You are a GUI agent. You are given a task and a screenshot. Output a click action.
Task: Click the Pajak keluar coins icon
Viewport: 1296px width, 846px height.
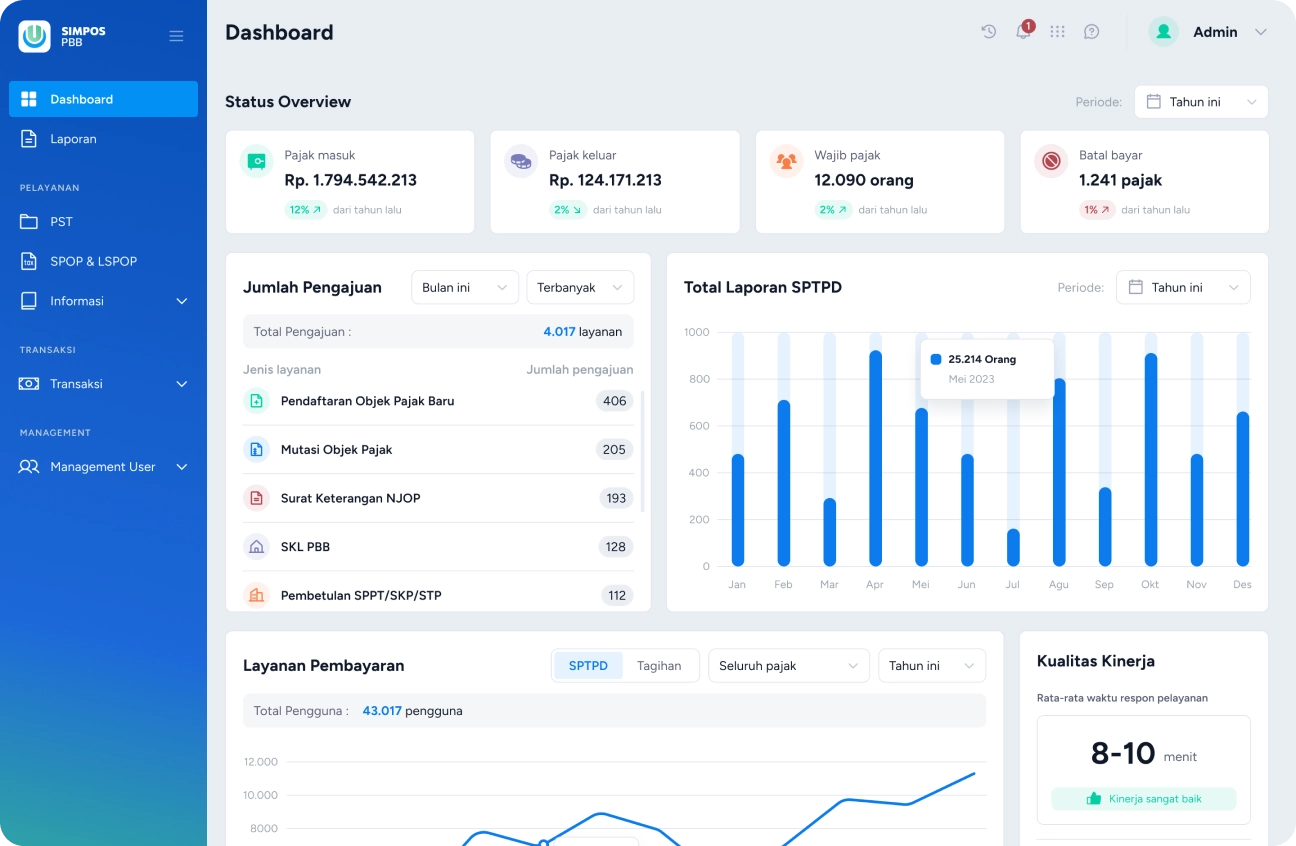[x=521, y=161]
